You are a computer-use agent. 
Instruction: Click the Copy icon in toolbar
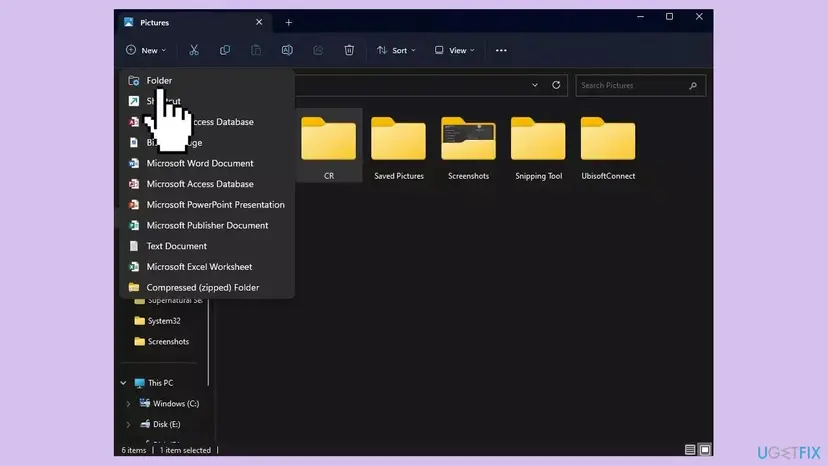(x=225, y=50)
